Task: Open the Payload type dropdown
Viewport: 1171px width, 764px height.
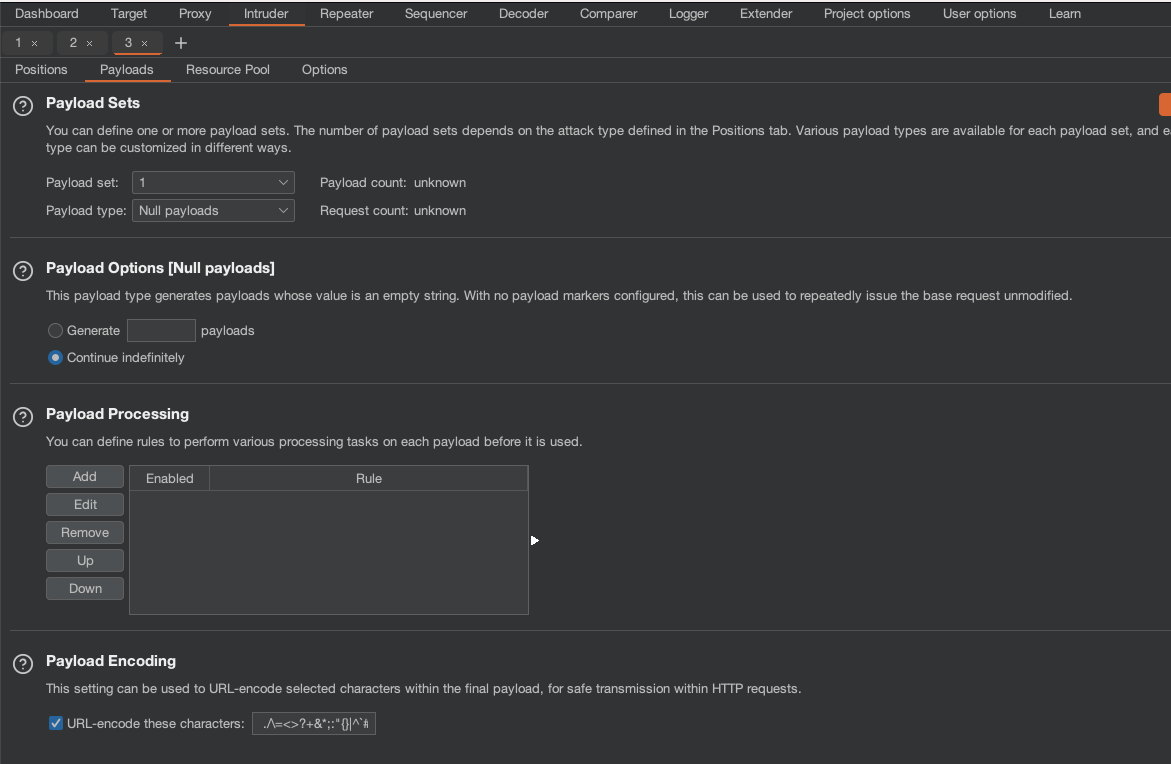Action: (213, 211)
